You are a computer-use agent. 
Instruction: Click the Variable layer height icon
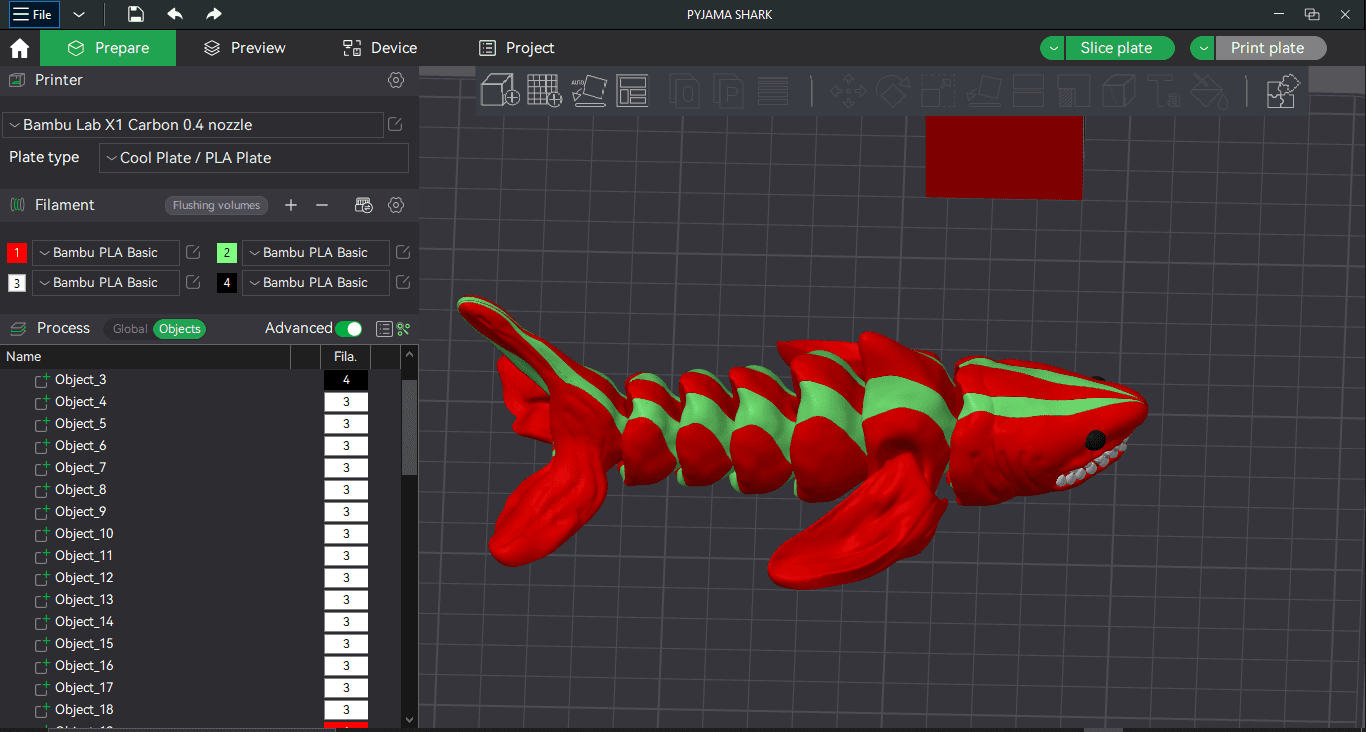tap(772, 91)
